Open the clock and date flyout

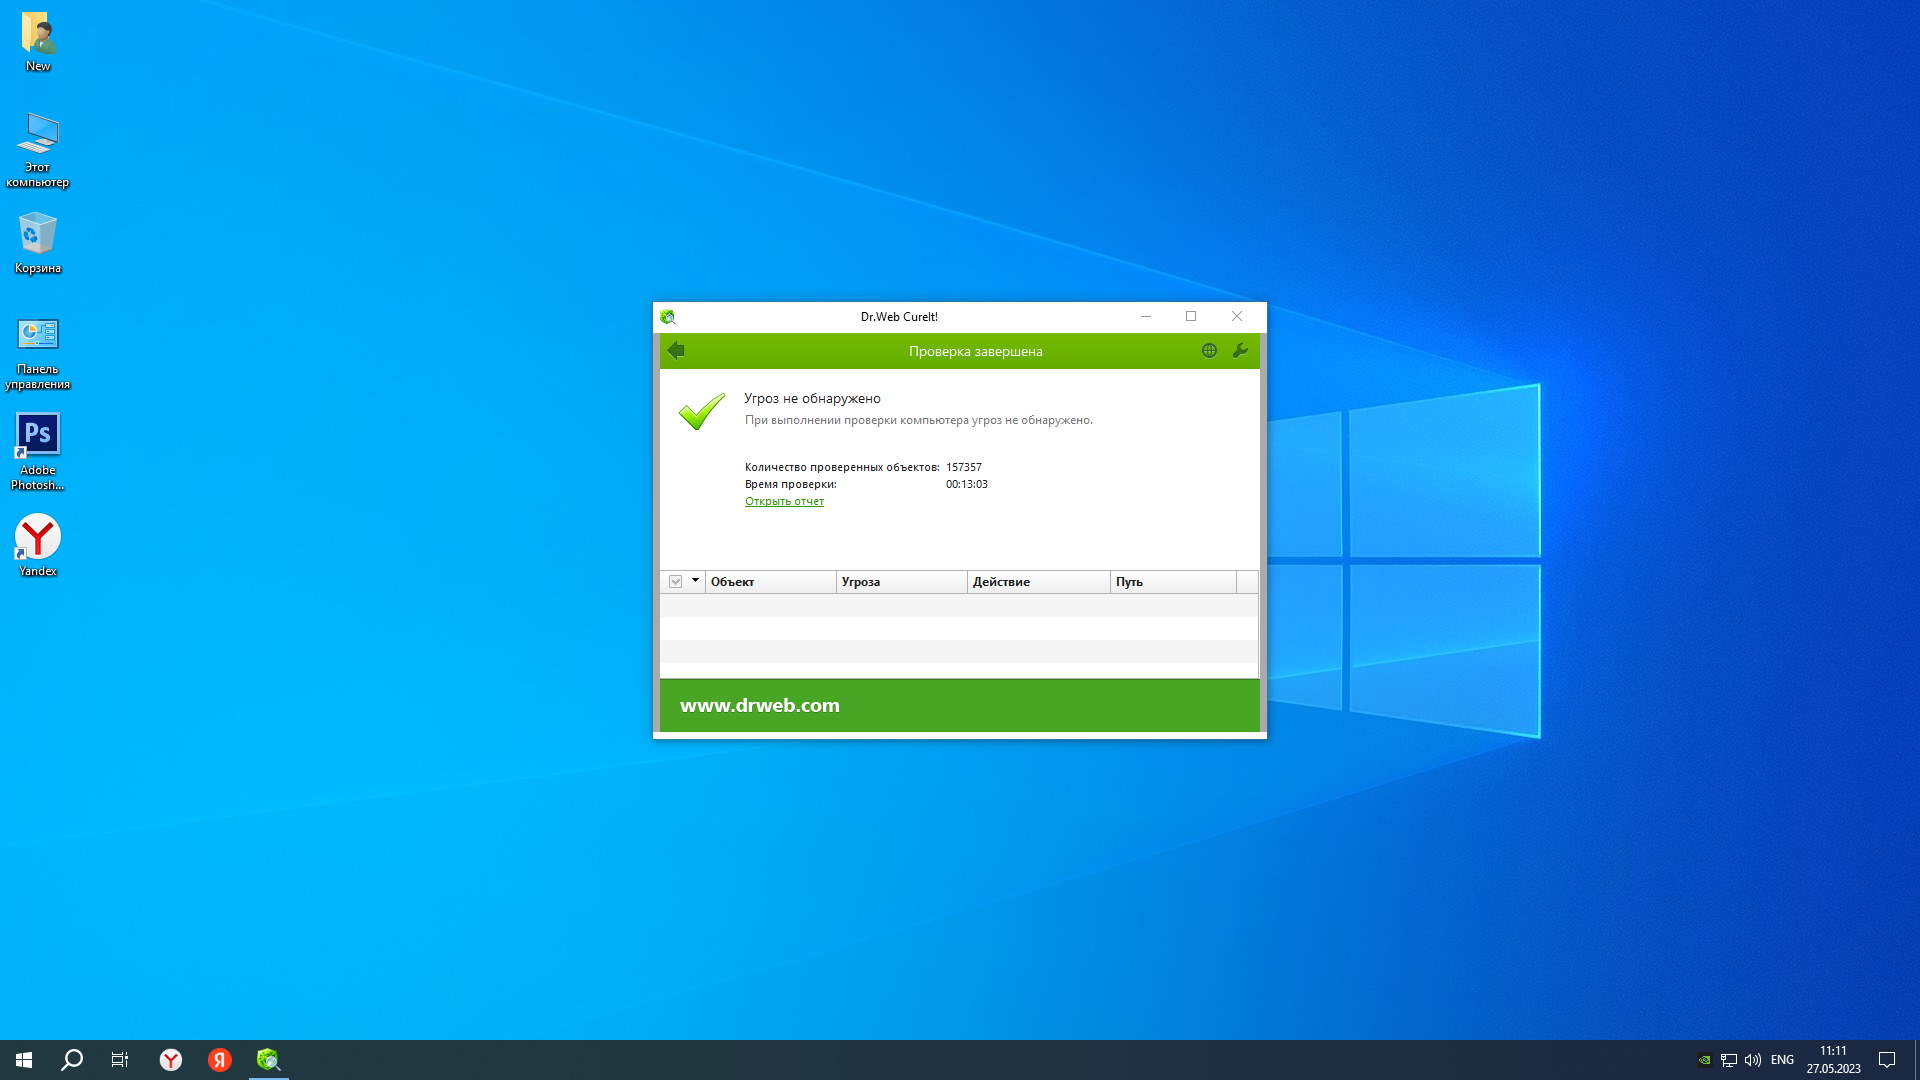click(1833, 1060)
